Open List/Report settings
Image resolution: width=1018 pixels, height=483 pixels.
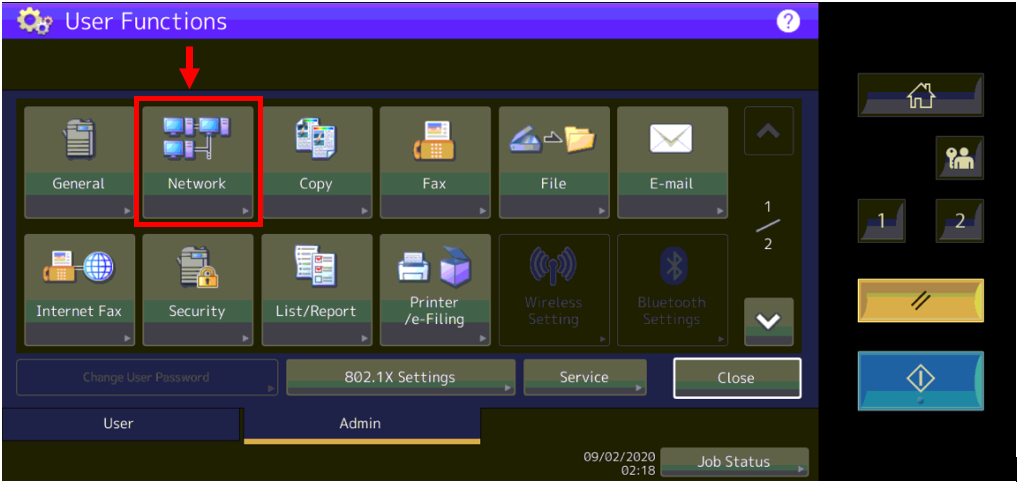[x=316, y=289]
